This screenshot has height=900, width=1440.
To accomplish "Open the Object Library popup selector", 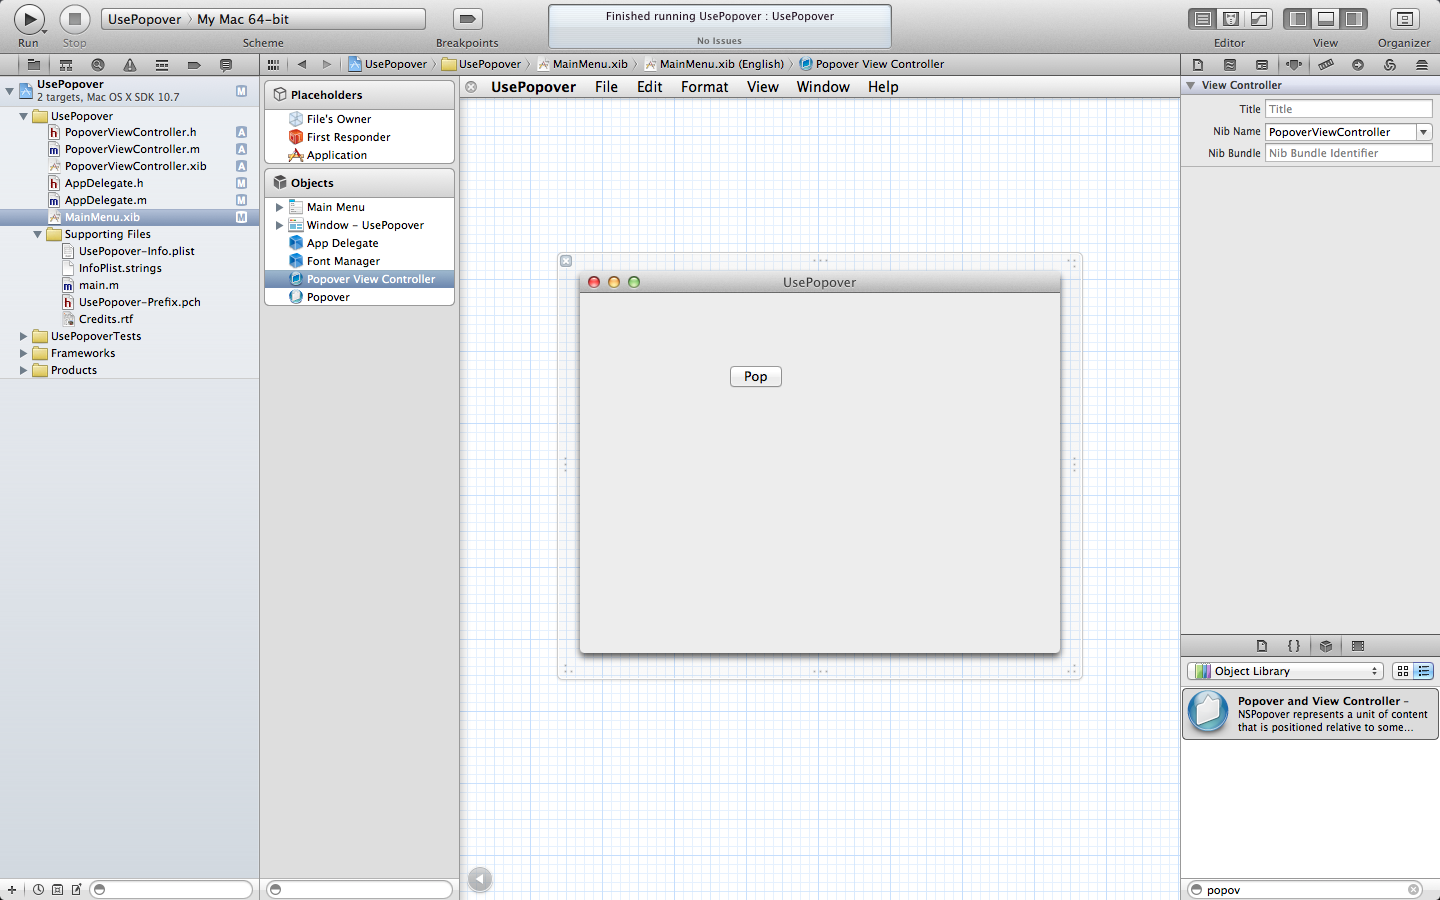I will tap(1285, 671).
